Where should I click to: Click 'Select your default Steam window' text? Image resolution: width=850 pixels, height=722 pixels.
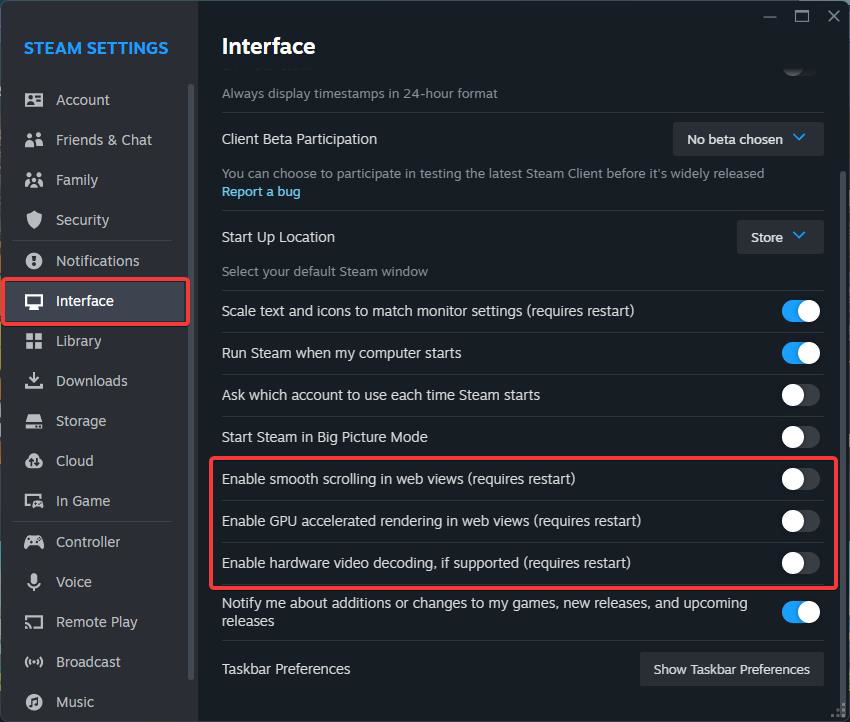tap(325, 272)
